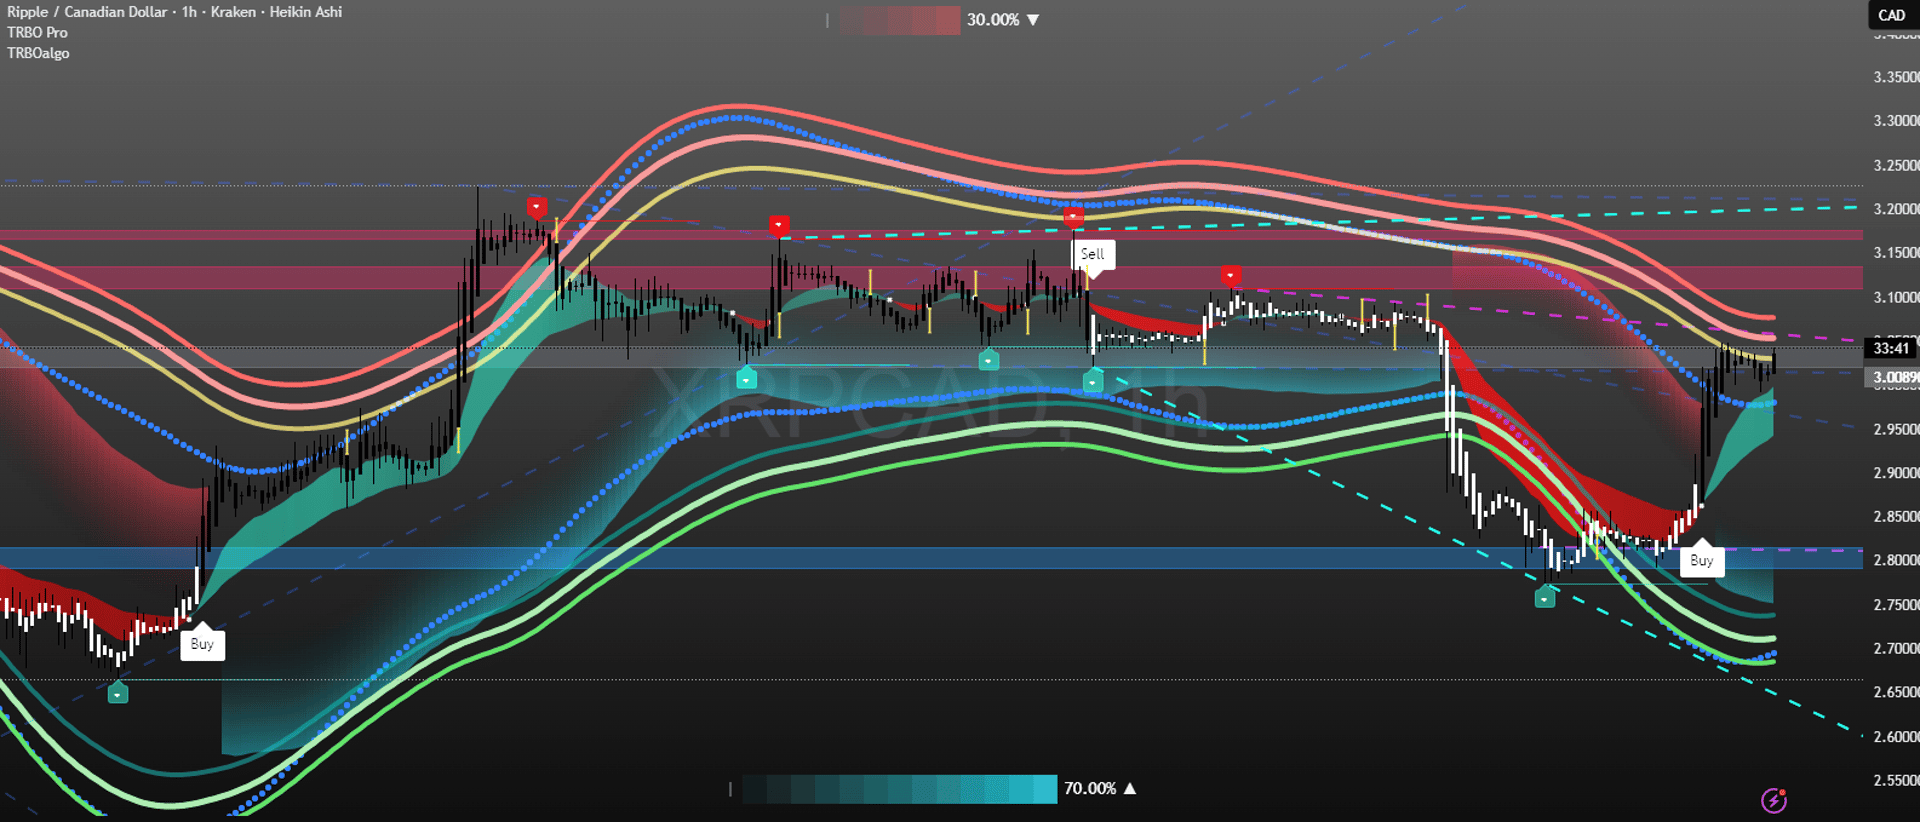This screenshot has height=822, width=1920.
Task: Click the 70.00% up-arrow percentage label
Action: pyautogui.click(x=1100, y=789)
